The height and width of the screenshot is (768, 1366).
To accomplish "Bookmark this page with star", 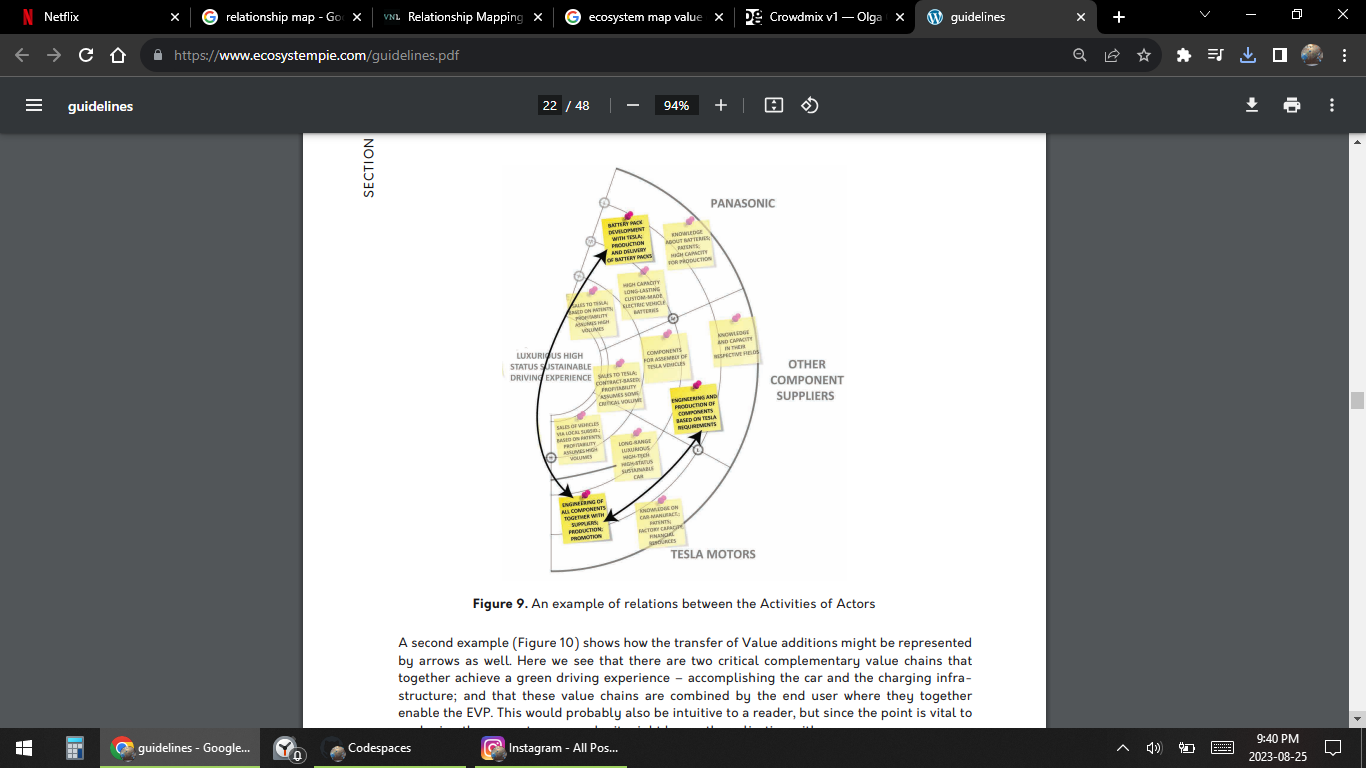I will click(1144, 56).
